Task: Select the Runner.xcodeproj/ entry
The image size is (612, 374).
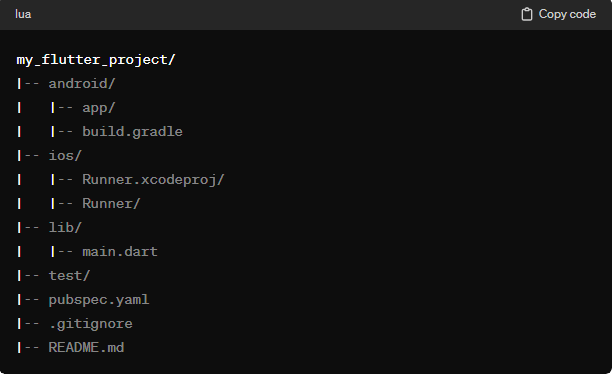Action: (153, 180)
